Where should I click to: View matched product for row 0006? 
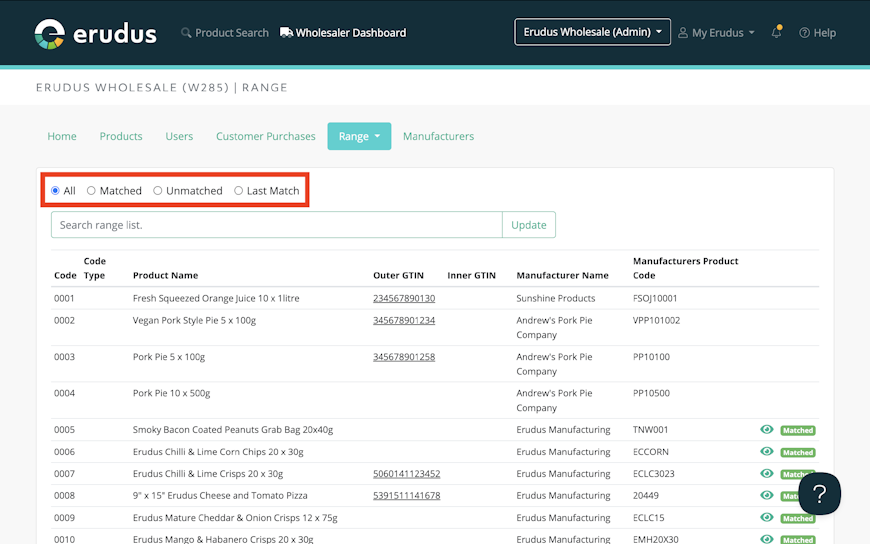tap(767, 451)
